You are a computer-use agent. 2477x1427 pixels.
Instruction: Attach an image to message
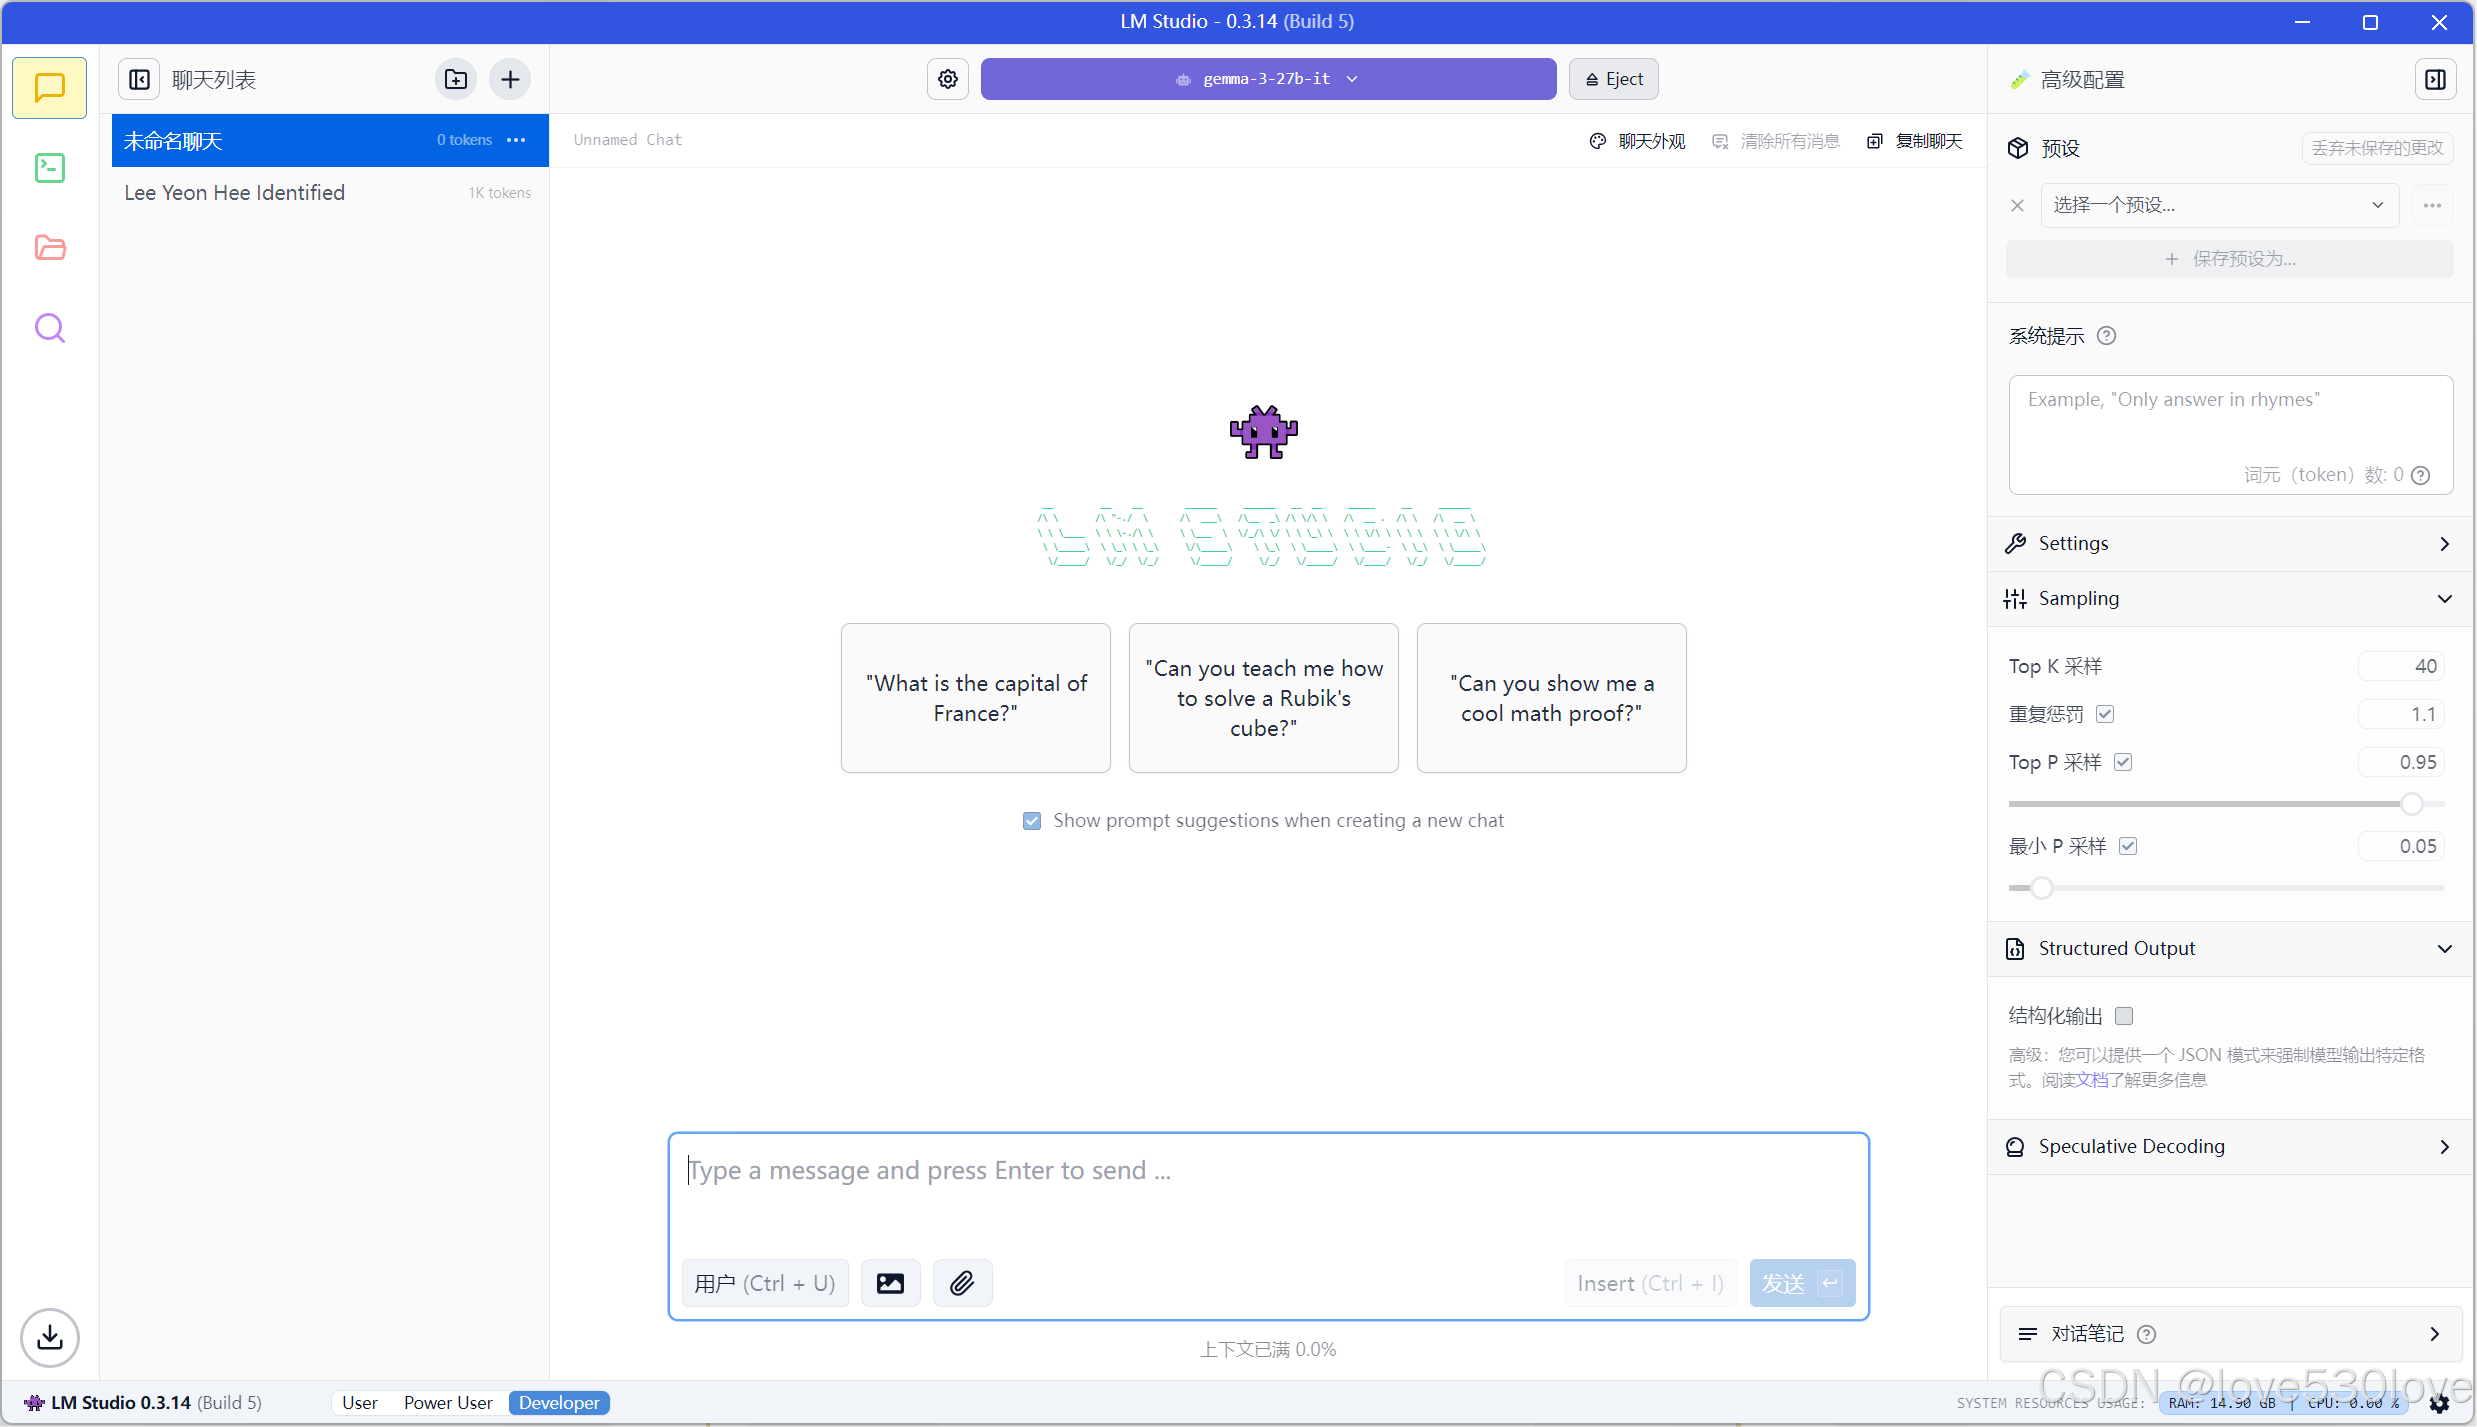890,1283
